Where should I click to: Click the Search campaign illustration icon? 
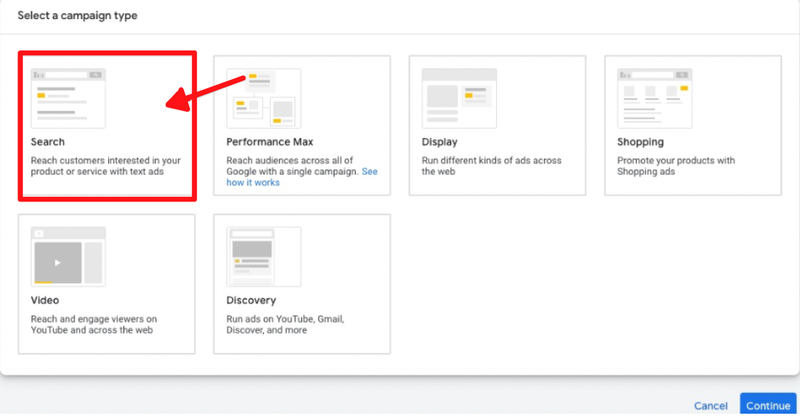(68, 97)
